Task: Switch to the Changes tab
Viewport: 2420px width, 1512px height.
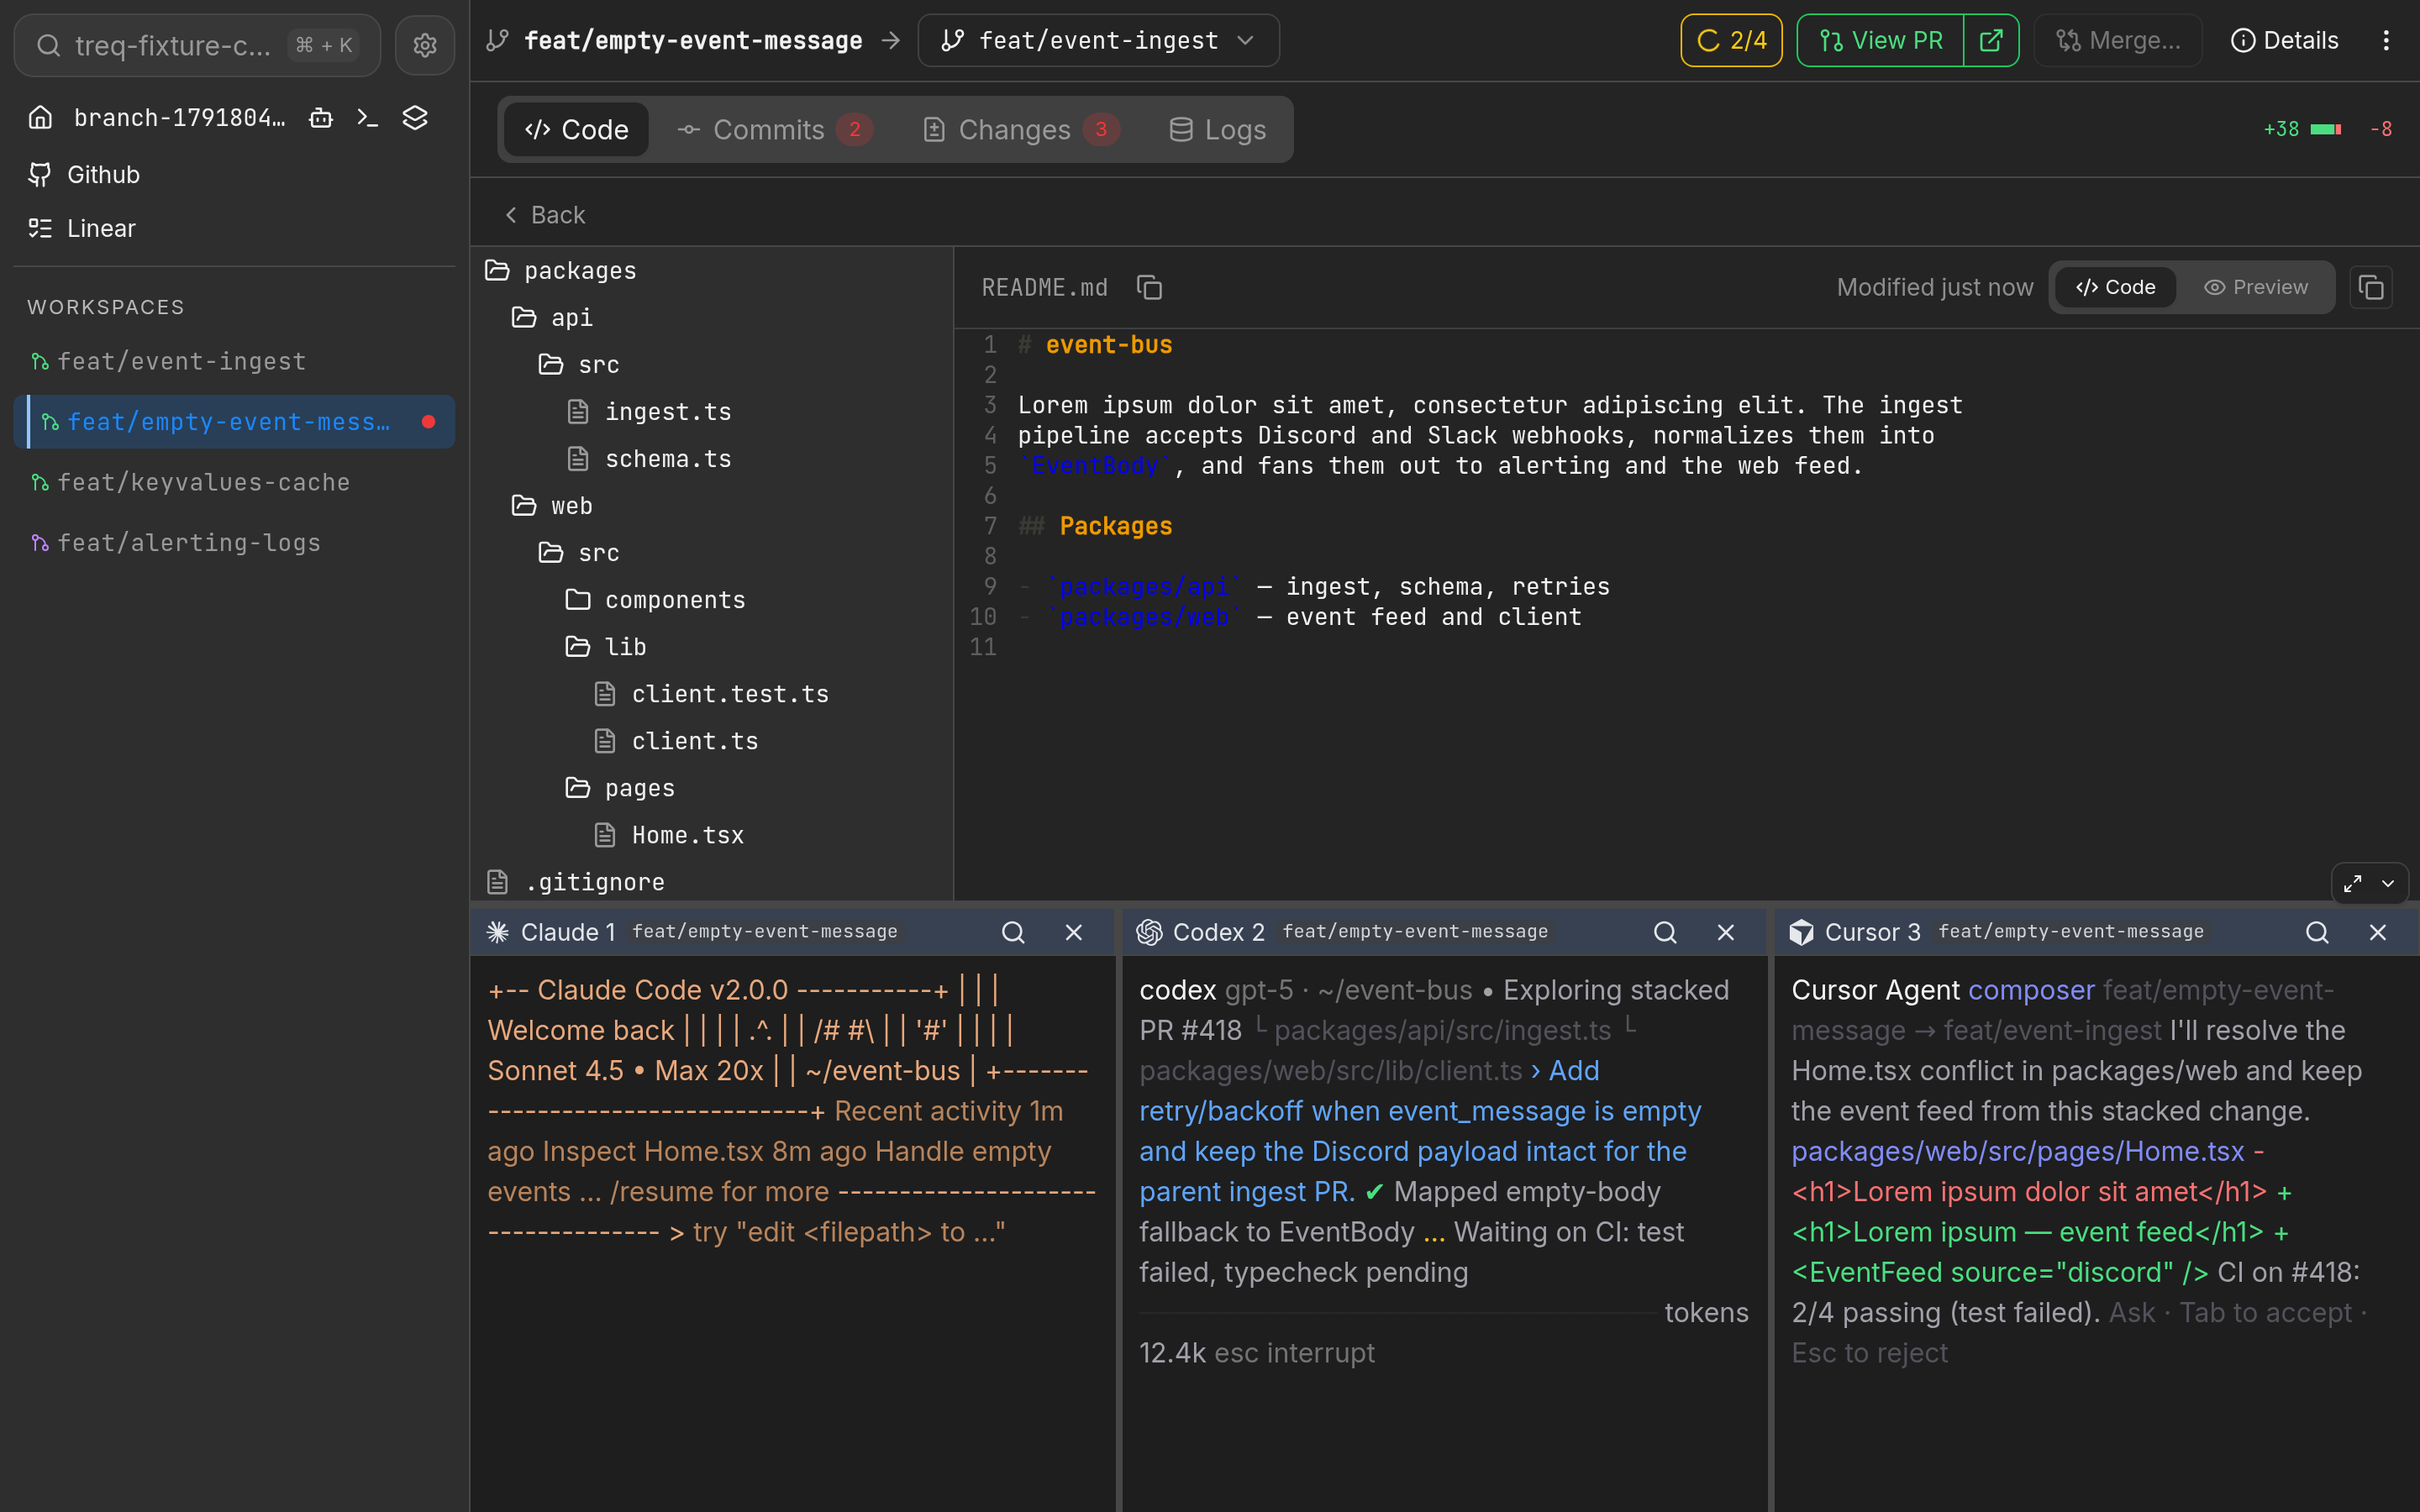Action: point(1020,130)
